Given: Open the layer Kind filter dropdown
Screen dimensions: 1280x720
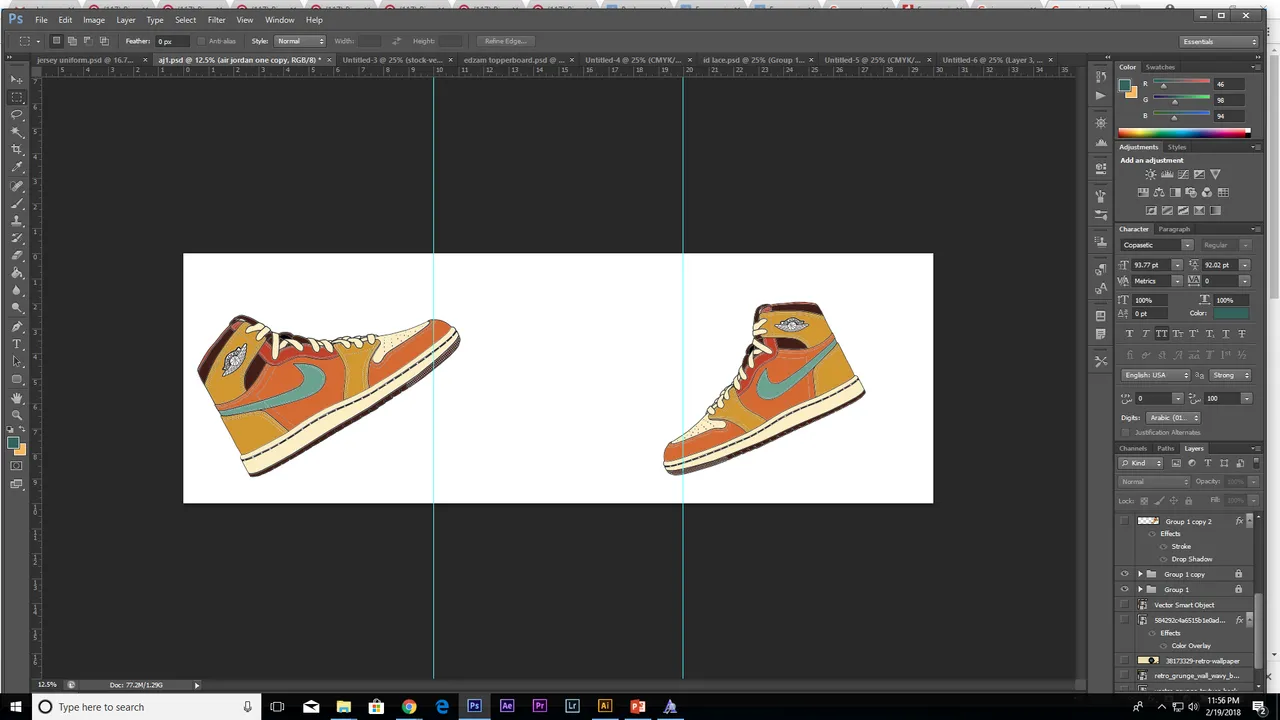Looking at the screenshot, I should point(1141,463).
